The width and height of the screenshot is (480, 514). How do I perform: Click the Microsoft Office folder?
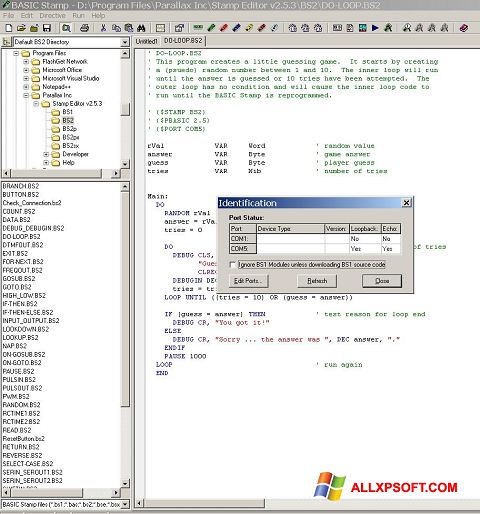tap(62, 70)
